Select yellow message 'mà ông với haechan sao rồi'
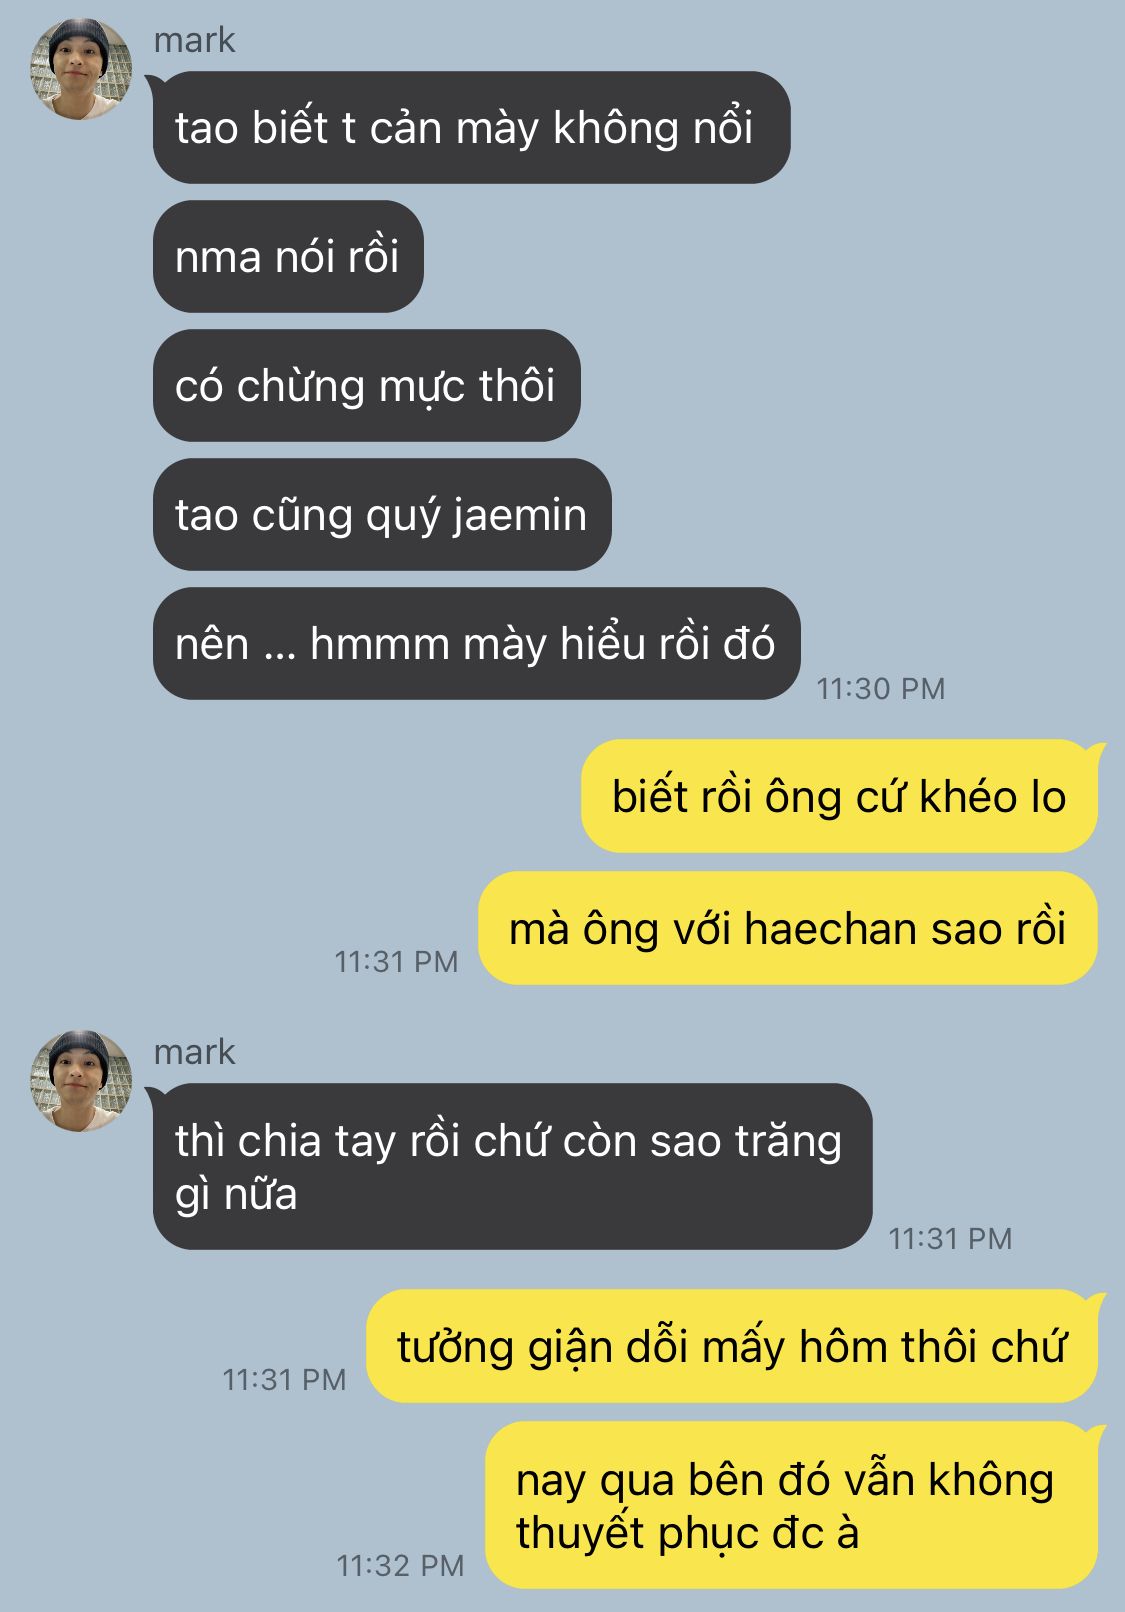 click(788, 928)
